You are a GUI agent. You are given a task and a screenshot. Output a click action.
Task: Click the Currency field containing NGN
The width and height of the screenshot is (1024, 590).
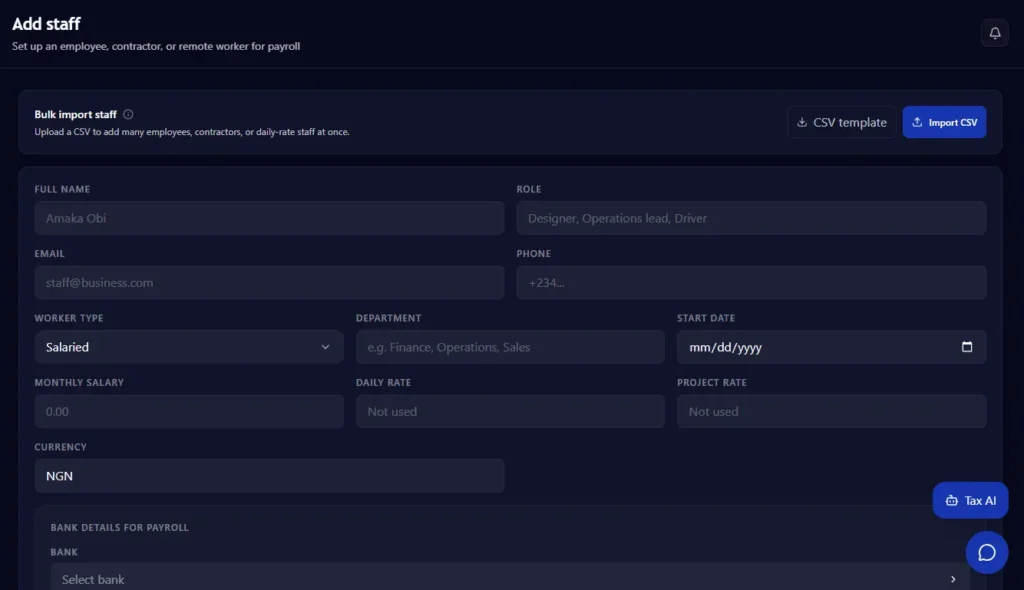click(269, 476)
